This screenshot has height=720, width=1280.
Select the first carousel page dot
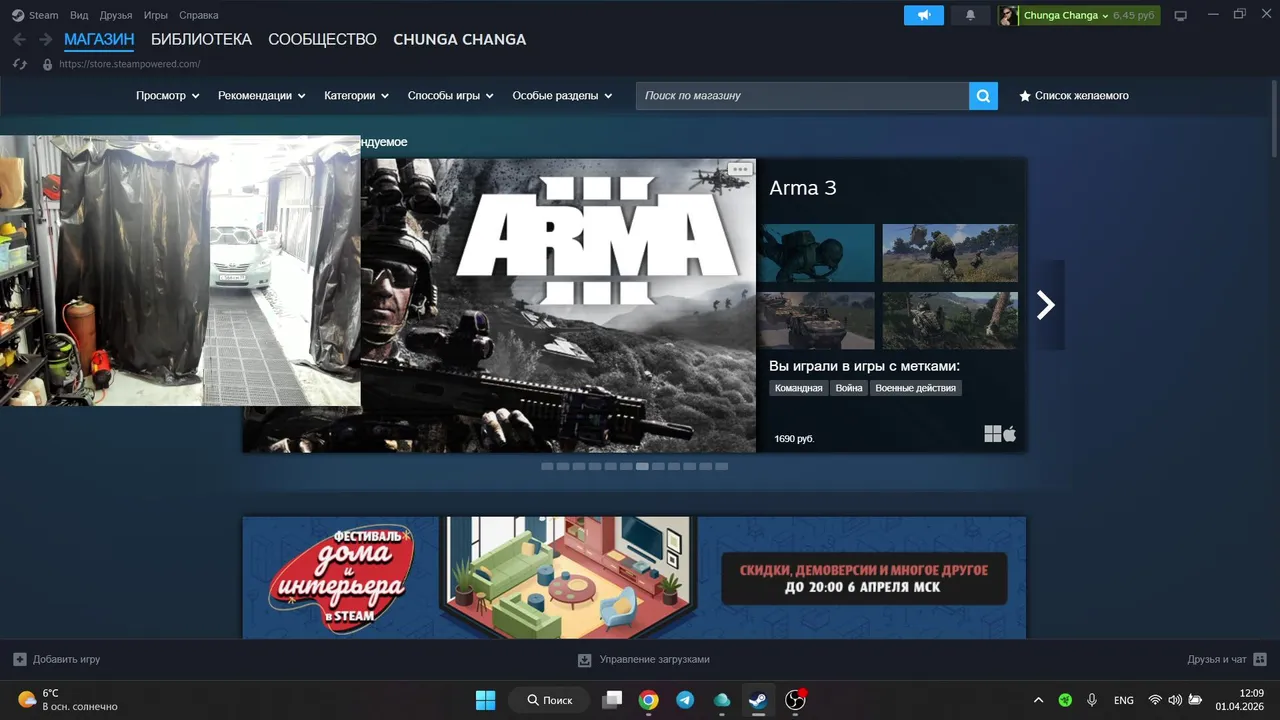547,466
